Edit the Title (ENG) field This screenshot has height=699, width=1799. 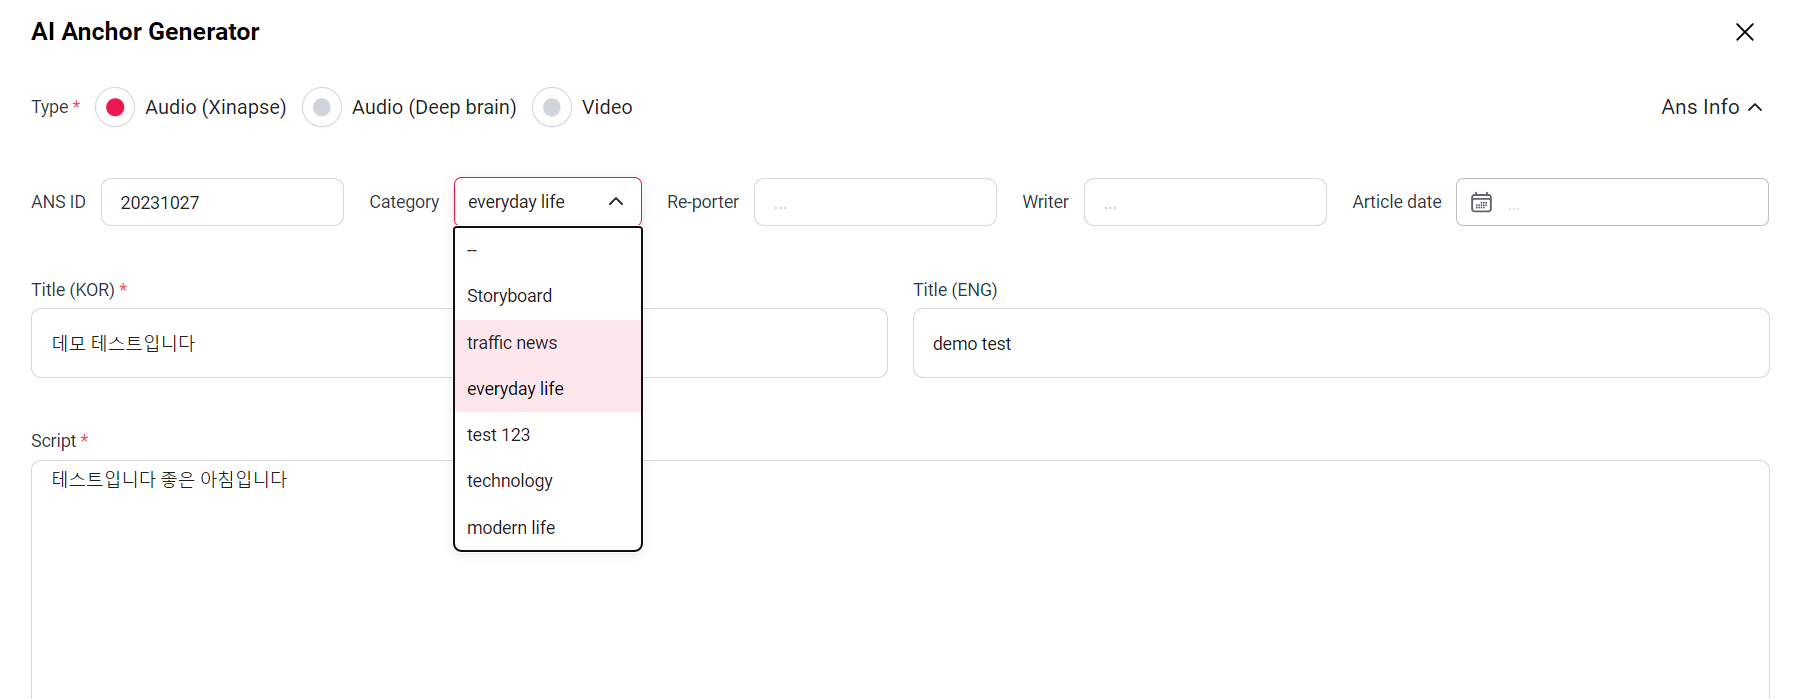coord(1340,343)
